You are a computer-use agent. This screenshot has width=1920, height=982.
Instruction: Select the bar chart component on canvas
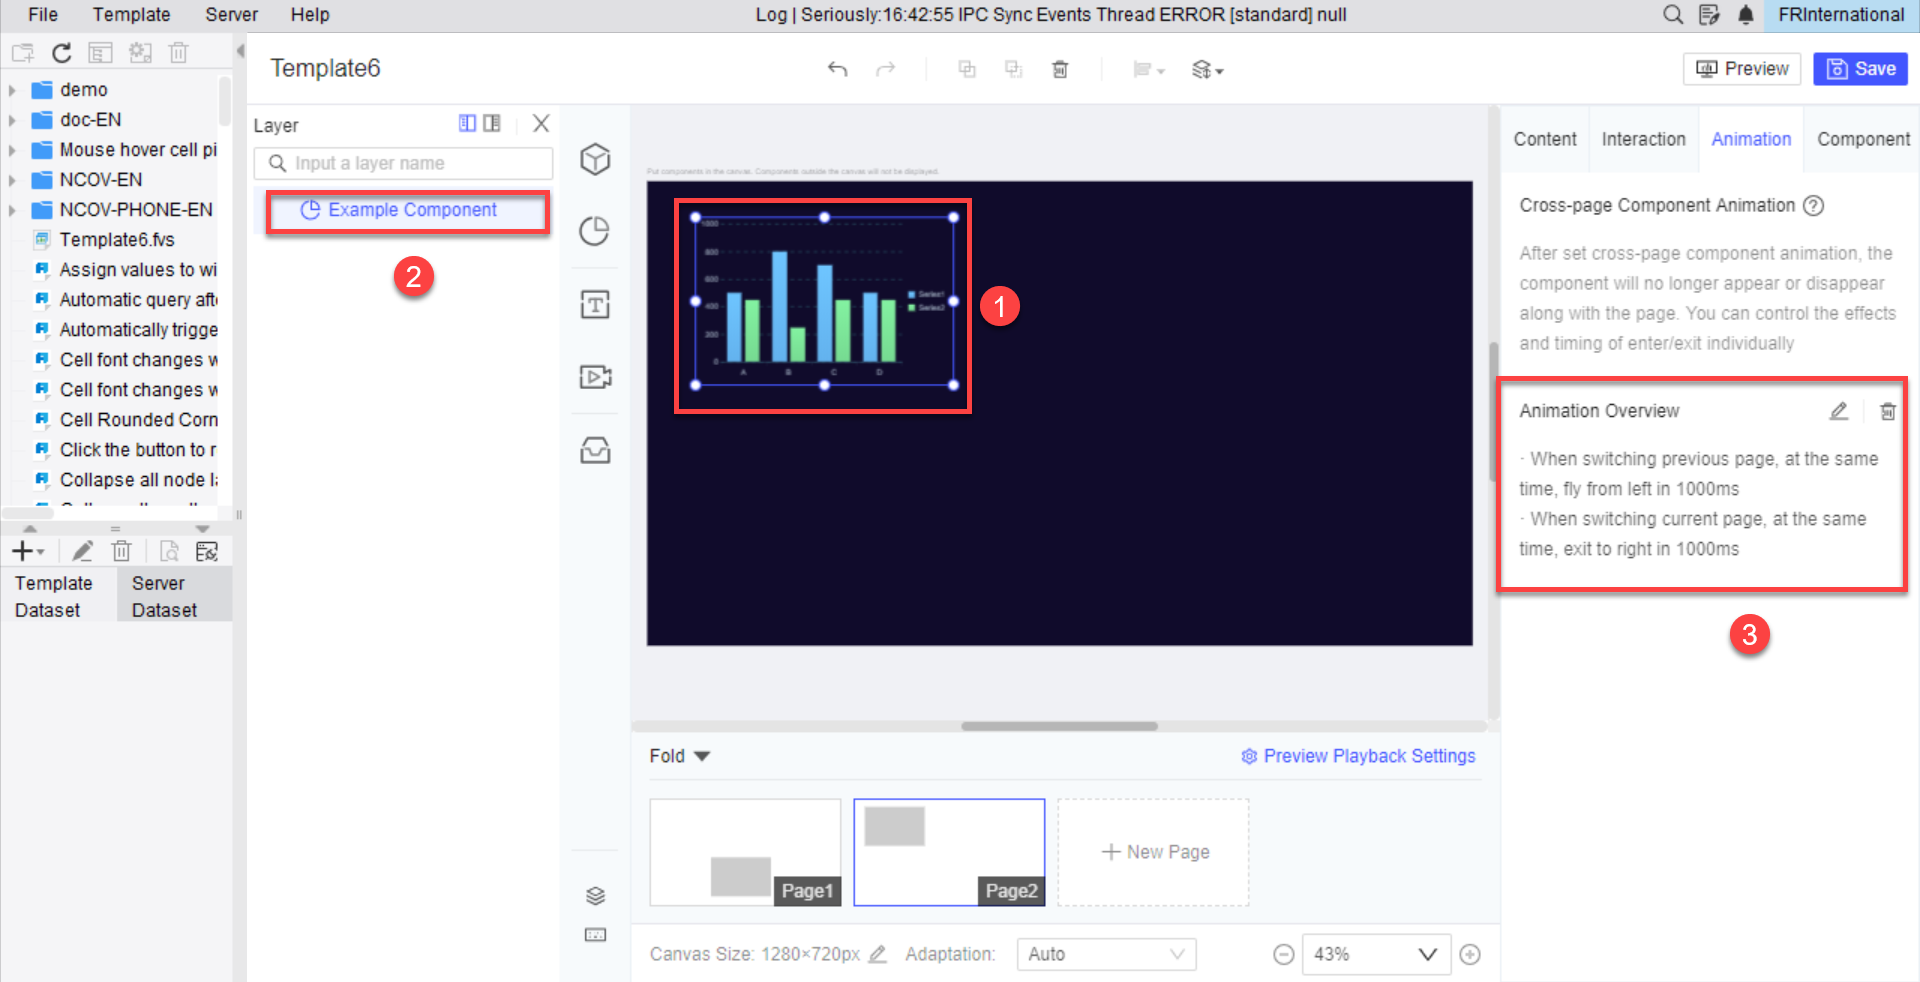point(824,301)
